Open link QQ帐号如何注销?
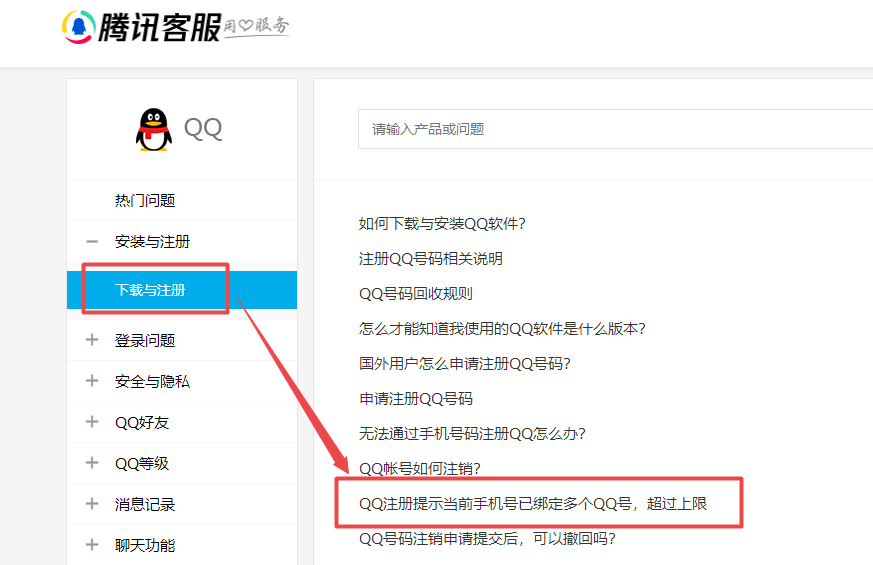This screenshot has width=873, height=565. 419,469
